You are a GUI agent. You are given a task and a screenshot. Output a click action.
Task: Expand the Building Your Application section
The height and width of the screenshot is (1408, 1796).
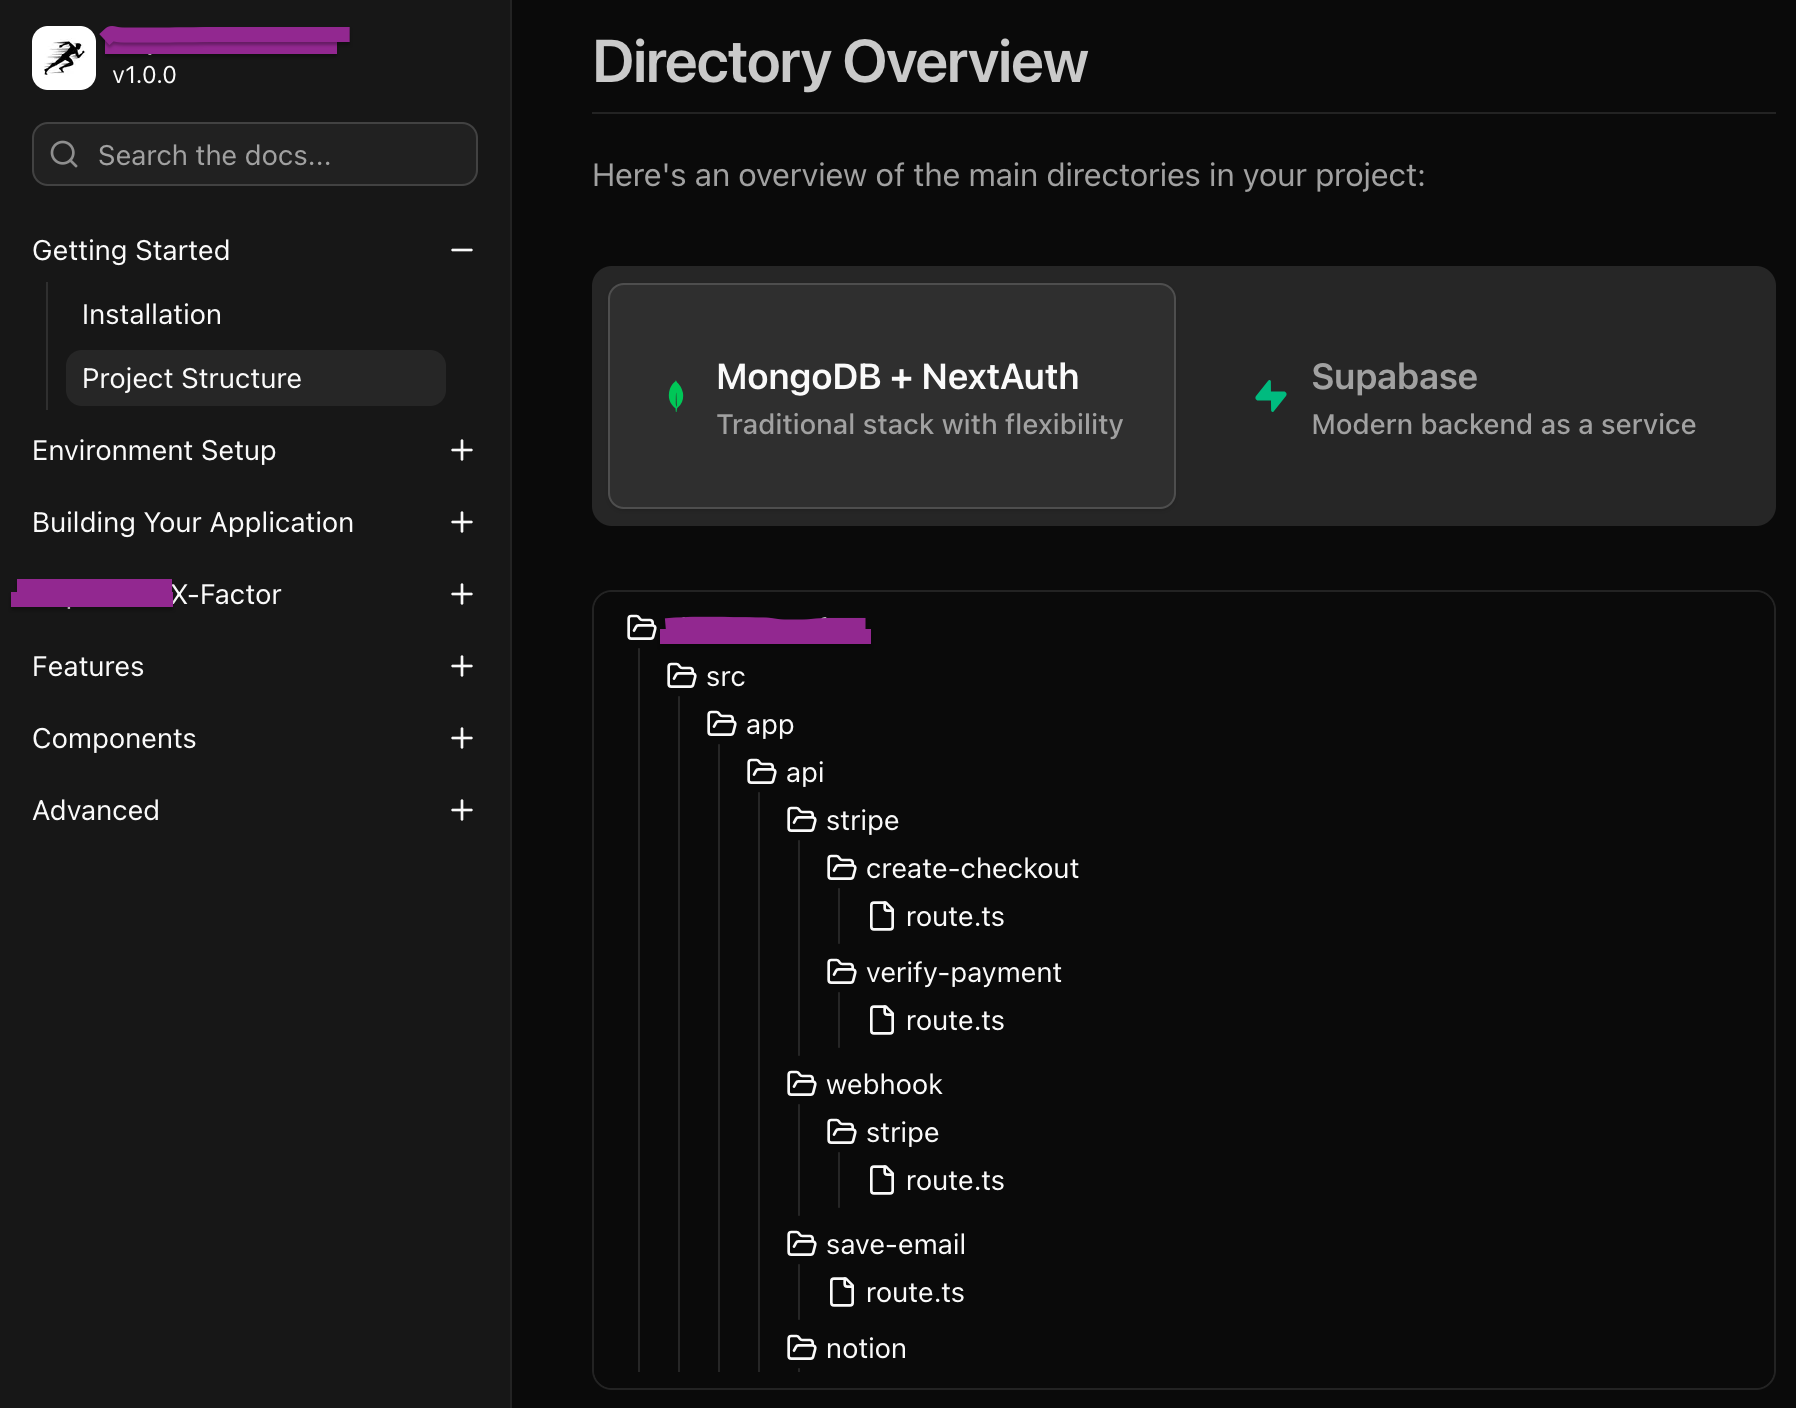(x=461, y=522)
